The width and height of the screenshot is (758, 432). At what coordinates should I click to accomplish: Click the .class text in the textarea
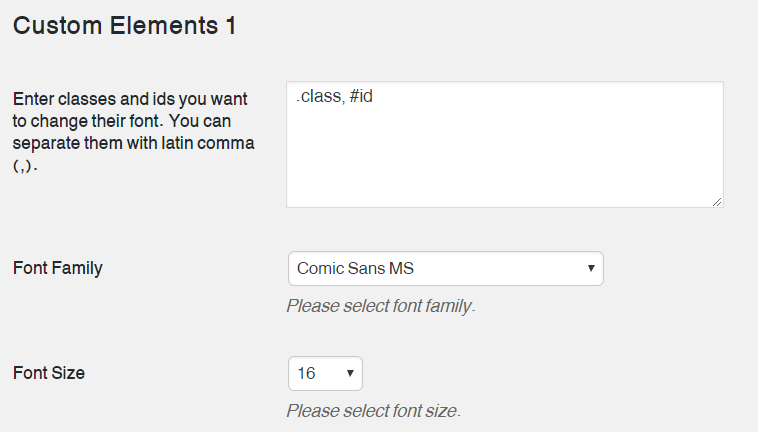[319, 98]
